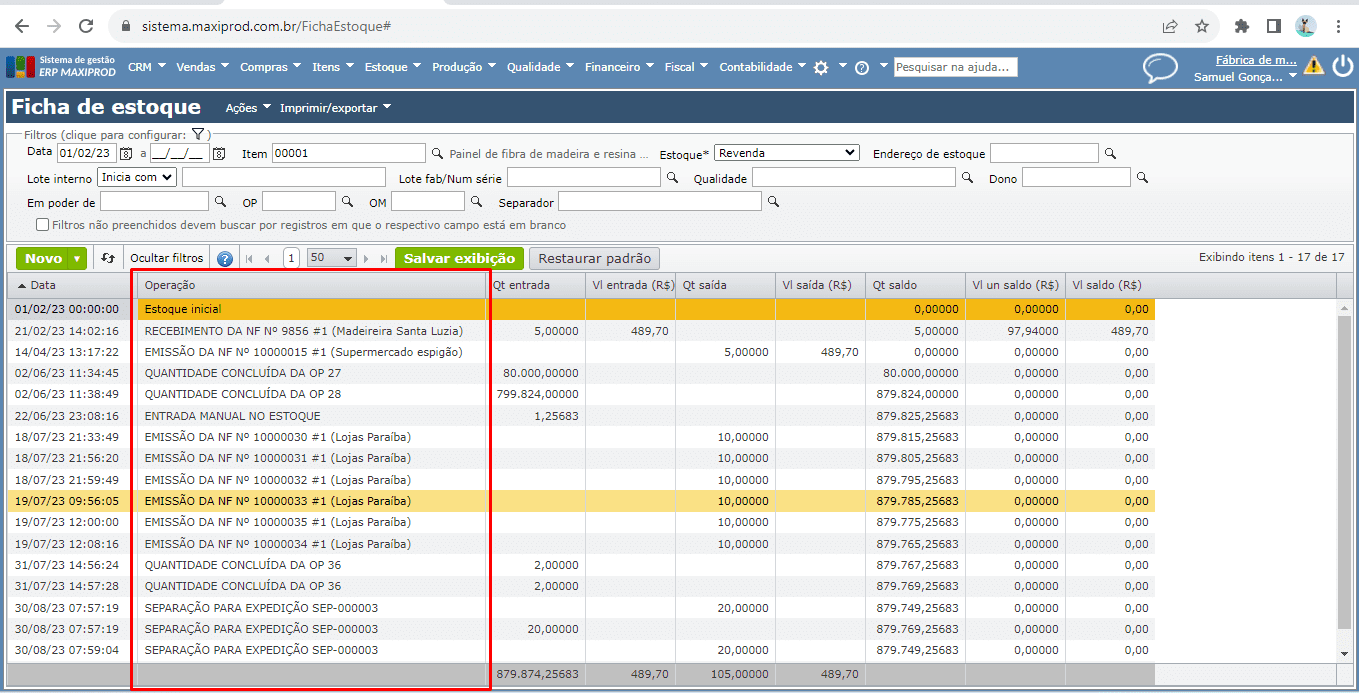Open the chat messages speech bubble icon
1359x693 pixels.
[x=1160, y=68]
